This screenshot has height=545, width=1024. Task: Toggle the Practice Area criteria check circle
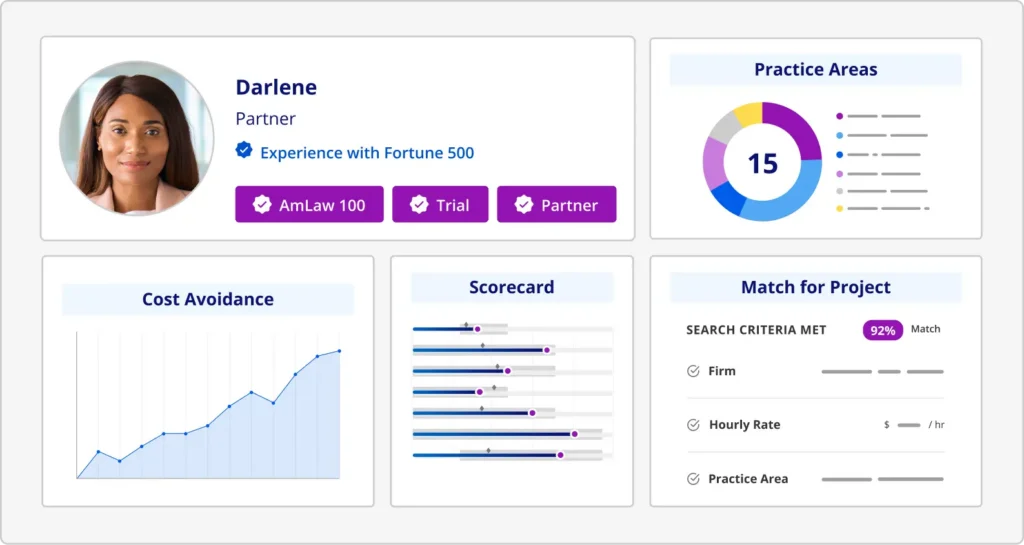click(x=693, y=479)
